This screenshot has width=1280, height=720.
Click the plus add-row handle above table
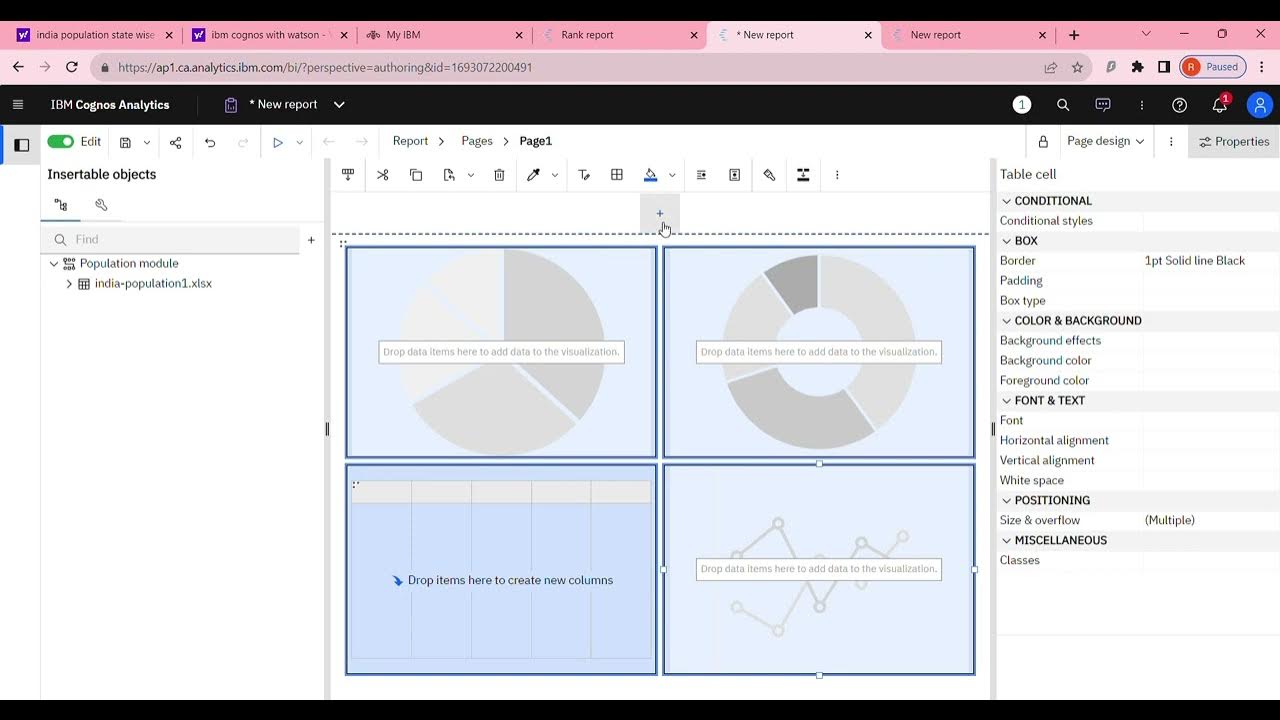660,213
